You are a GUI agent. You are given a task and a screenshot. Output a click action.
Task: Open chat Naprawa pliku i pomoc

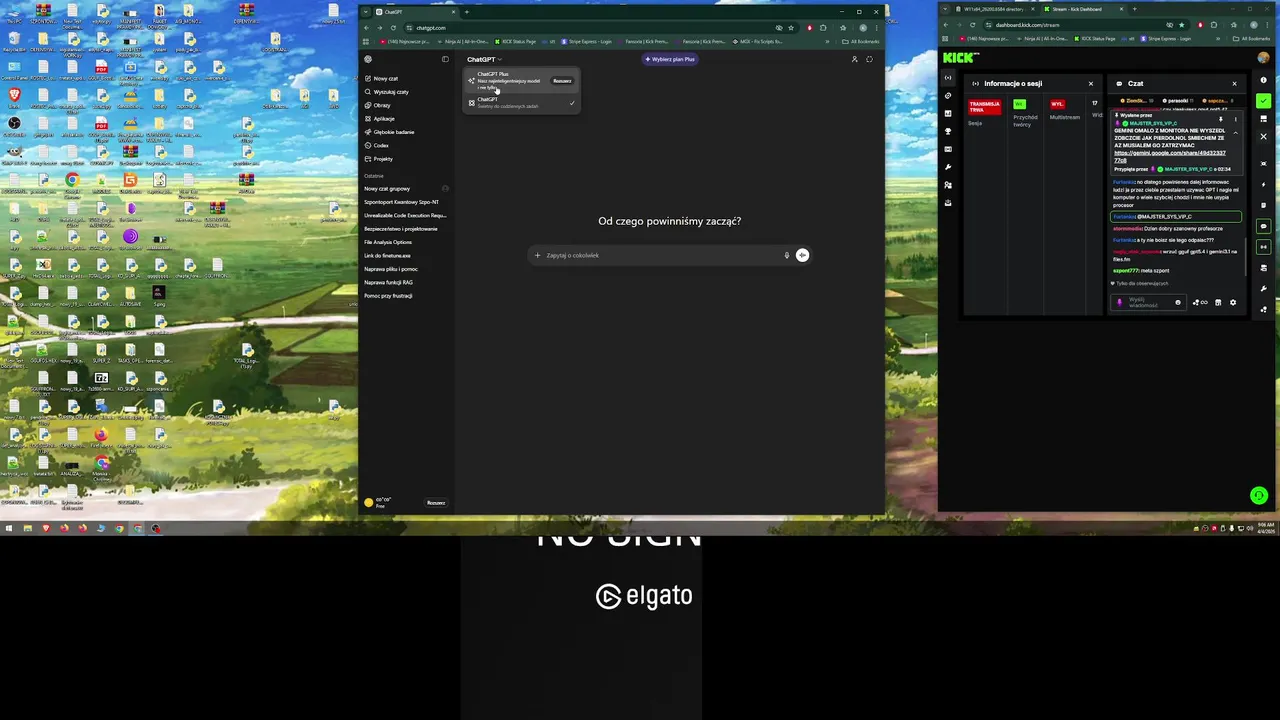point(391,269)
